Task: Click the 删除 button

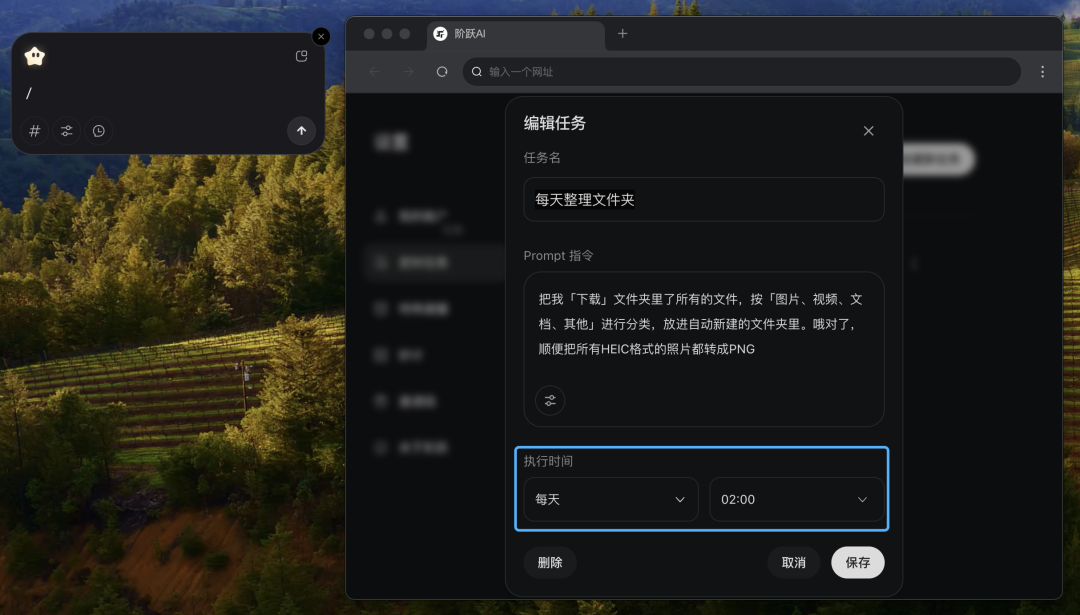Action: click(x=550, y=563)
